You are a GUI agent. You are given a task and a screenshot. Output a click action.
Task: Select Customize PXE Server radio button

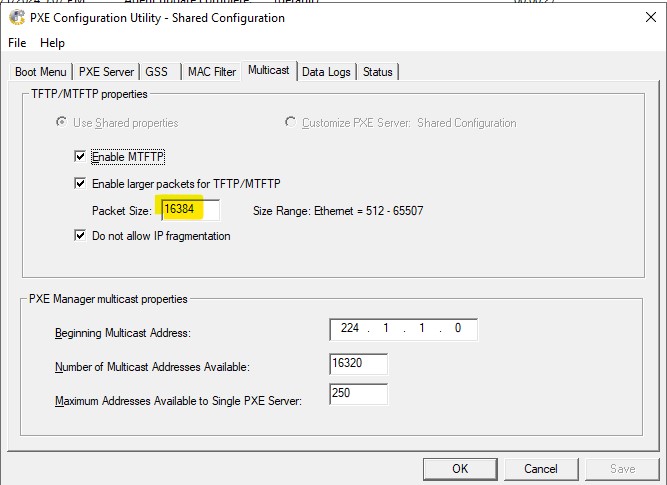coord(291,123)
